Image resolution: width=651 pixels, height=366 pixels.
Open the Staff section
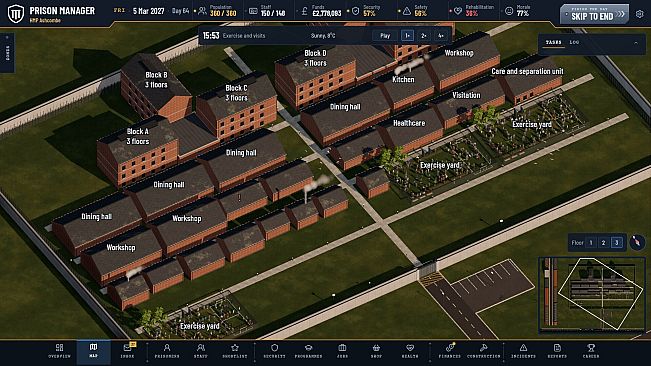click(x=201, y=351)
